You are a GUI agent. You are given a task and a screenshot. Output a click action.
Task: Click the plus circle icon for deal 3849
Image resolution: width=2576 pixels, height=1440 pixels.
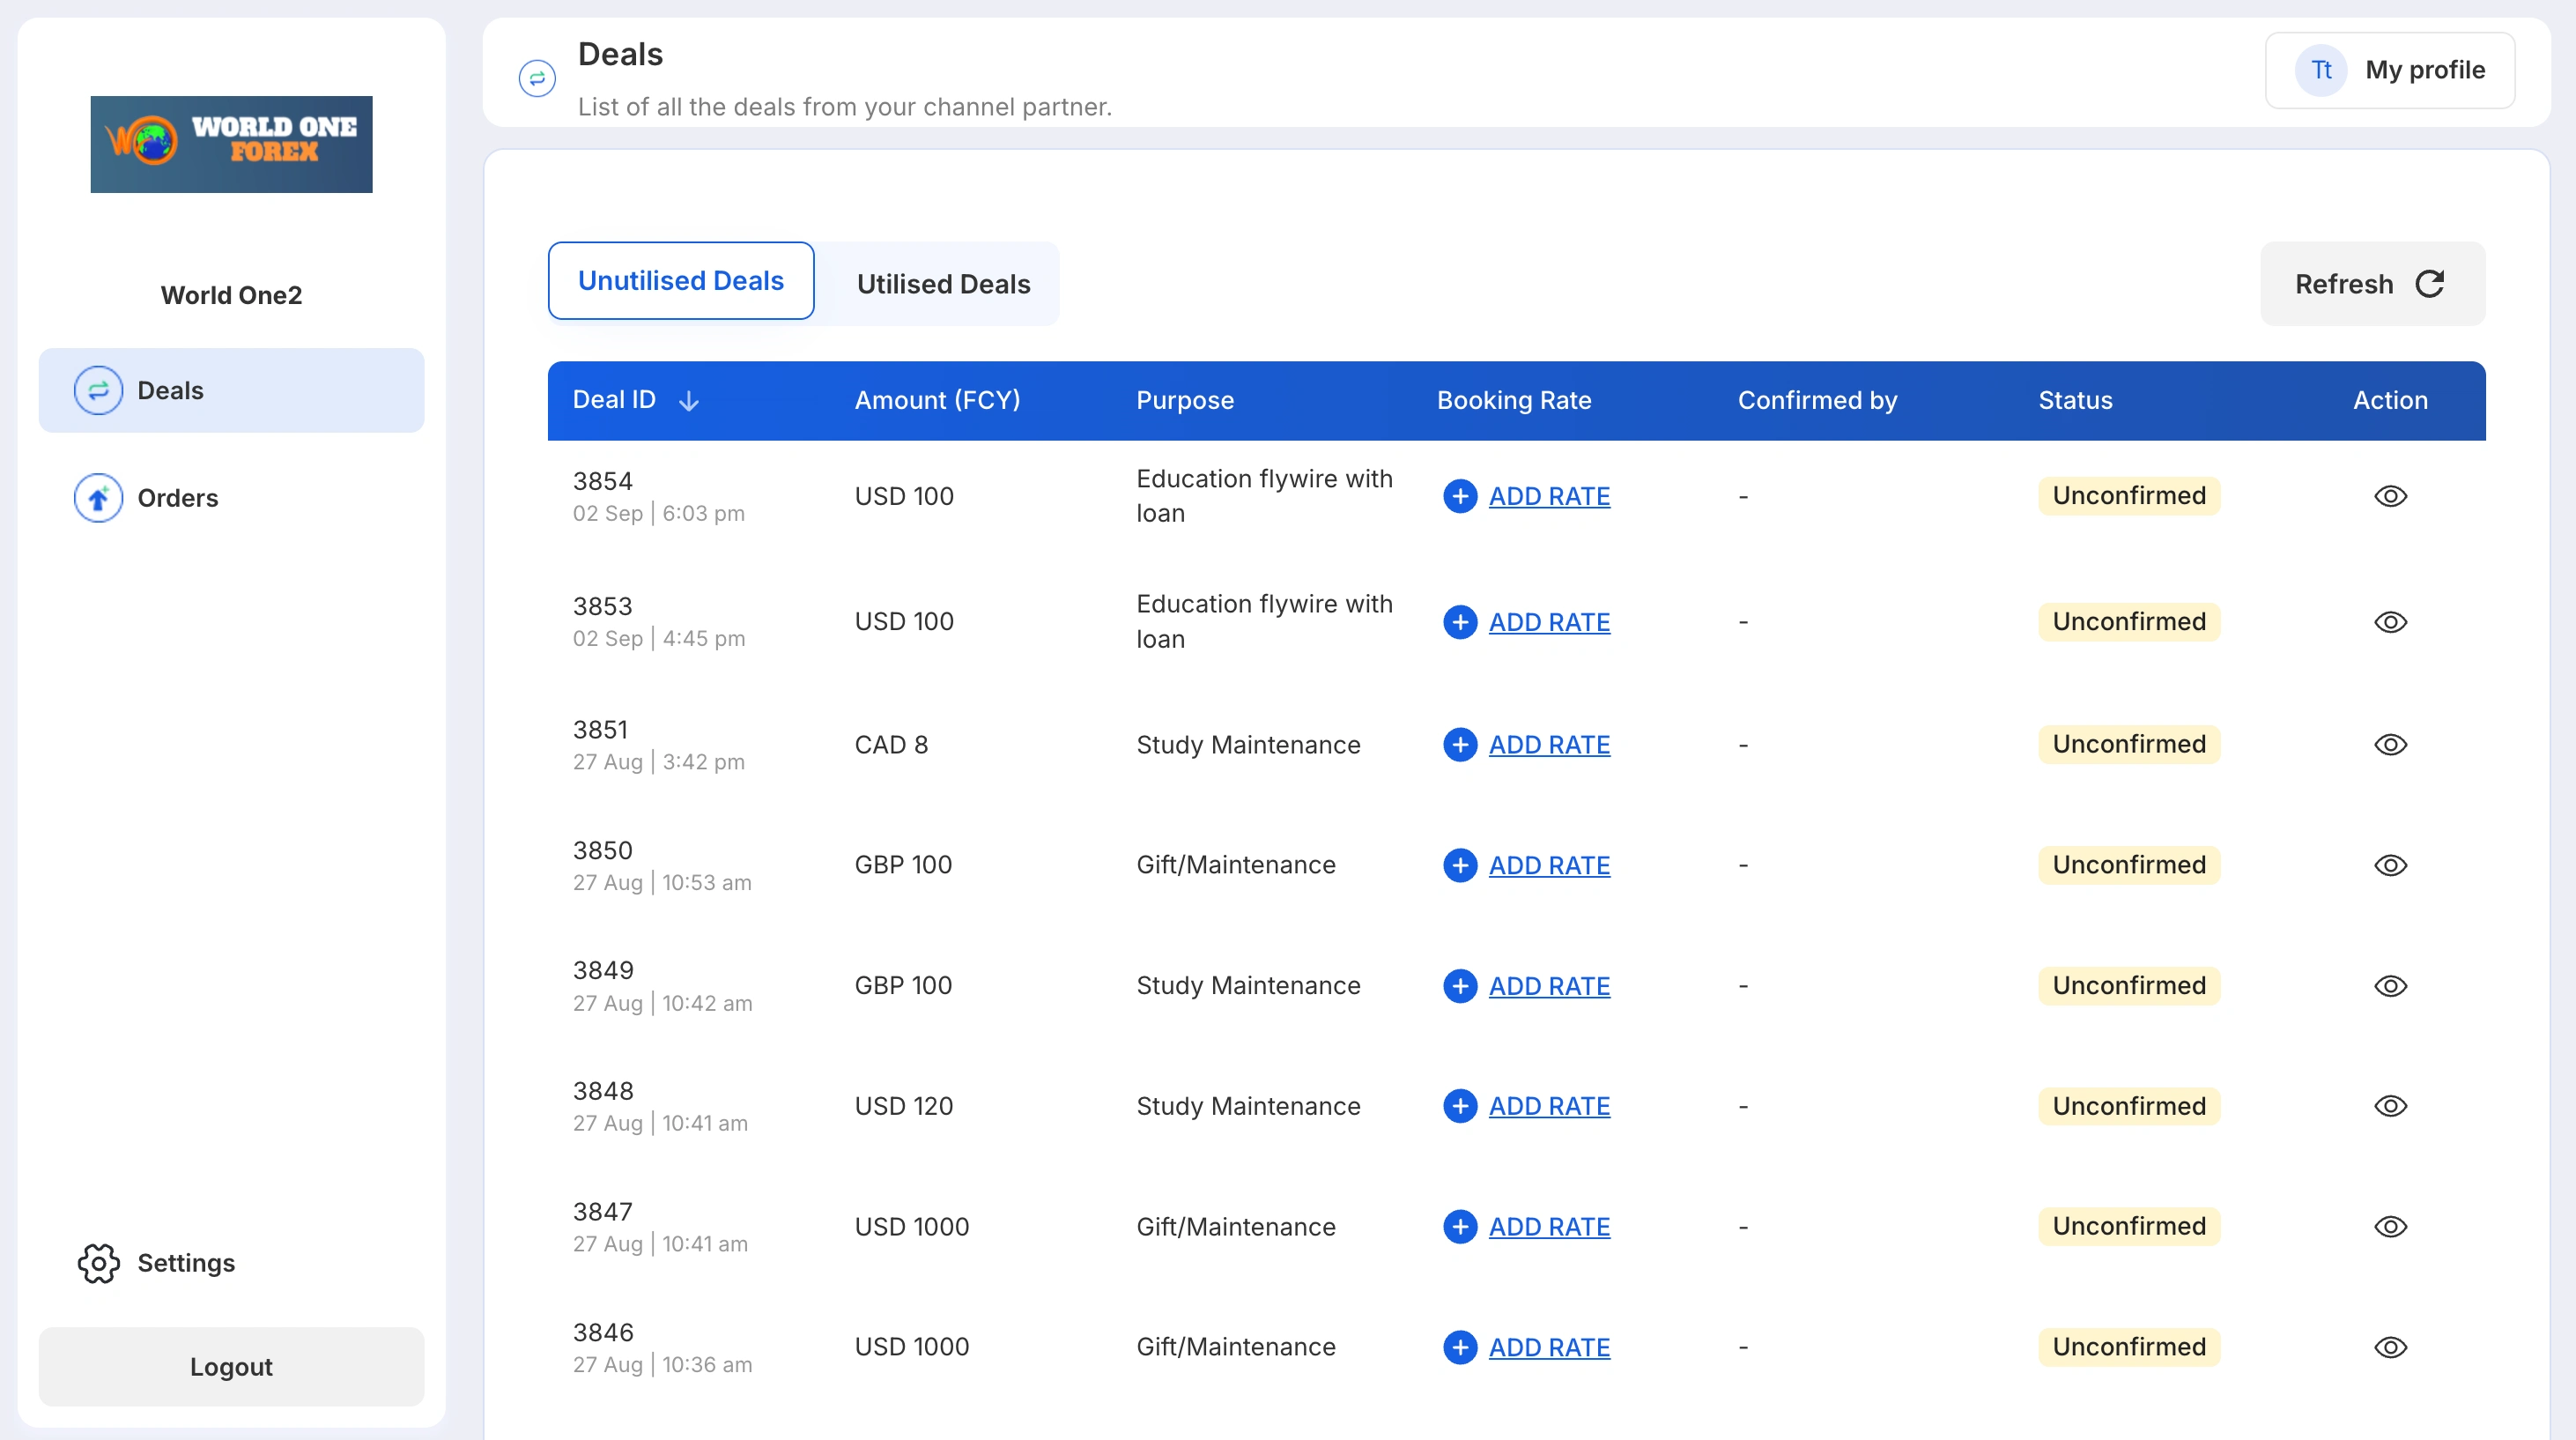[1460, 986]
